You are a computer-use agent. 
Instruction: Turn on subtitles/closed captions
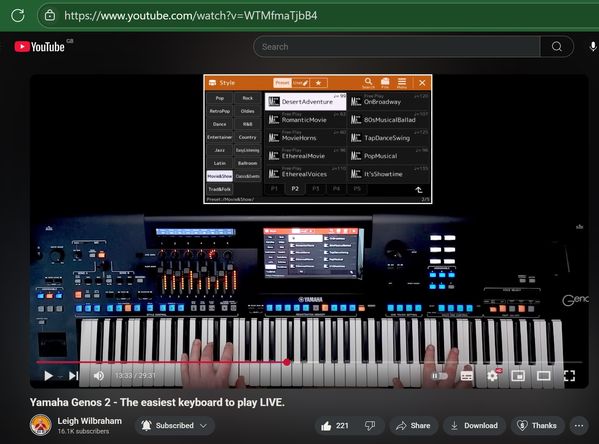point(466,376)
